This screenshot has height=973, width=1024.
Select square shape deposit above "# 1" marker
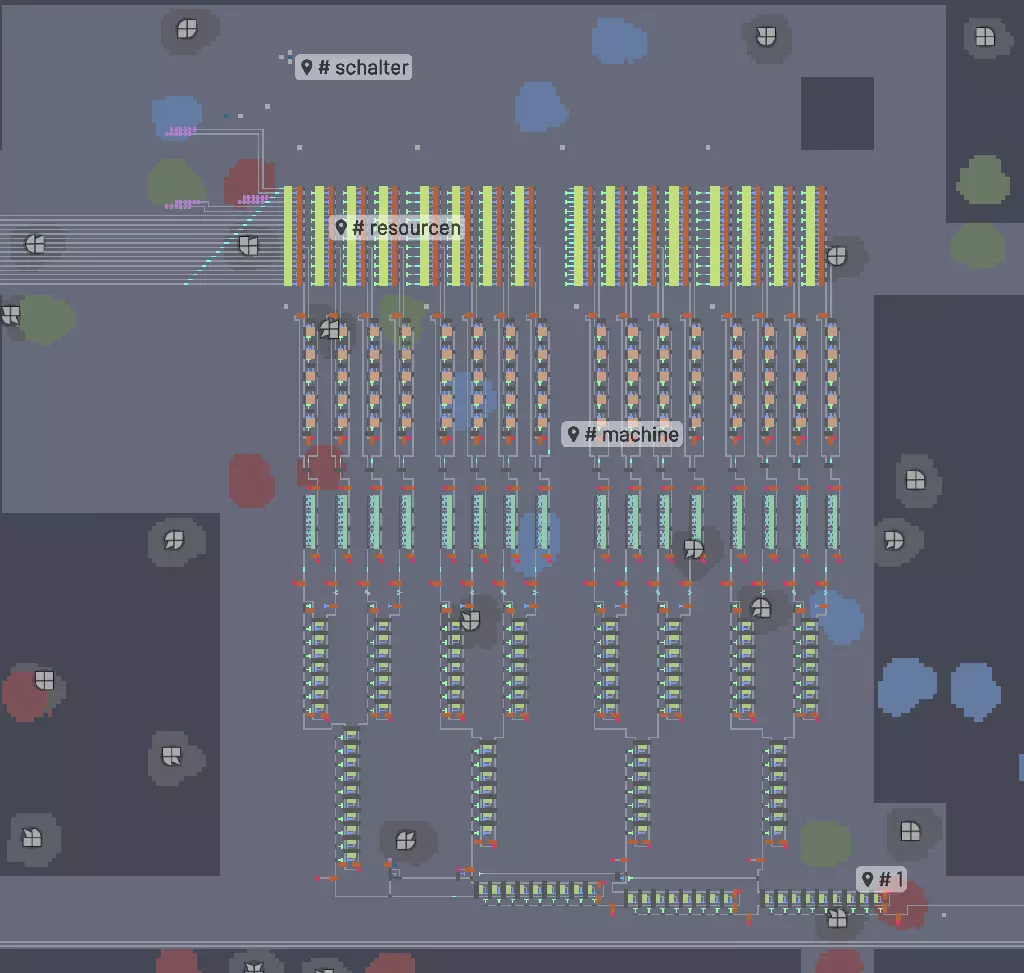[x=909, y=831]
